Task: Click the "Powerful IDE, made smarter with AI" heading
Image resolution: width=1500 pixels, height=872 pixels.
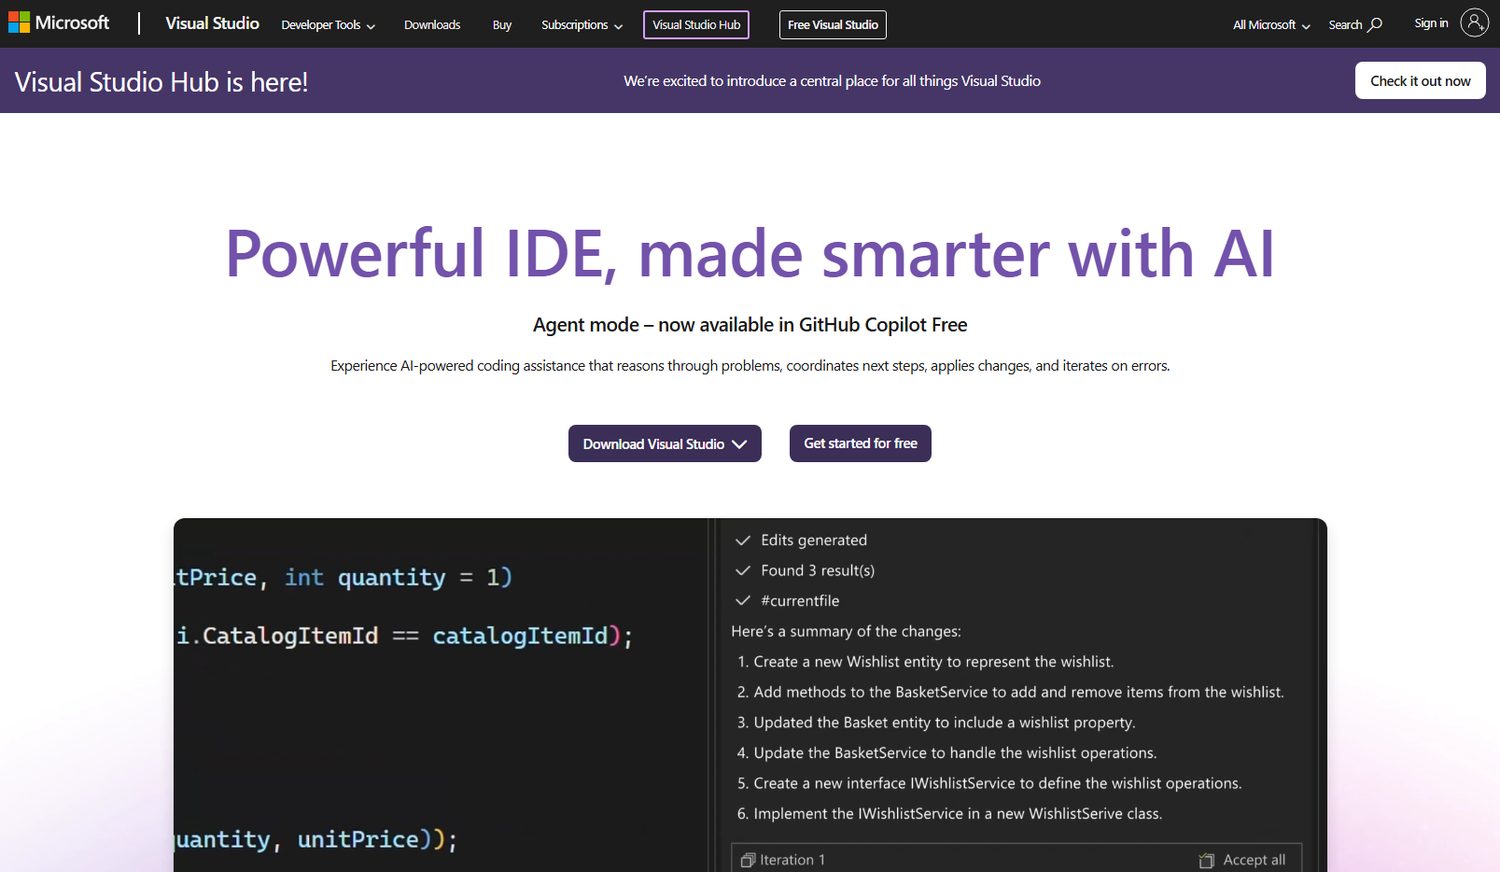Action: pos(750,254)
